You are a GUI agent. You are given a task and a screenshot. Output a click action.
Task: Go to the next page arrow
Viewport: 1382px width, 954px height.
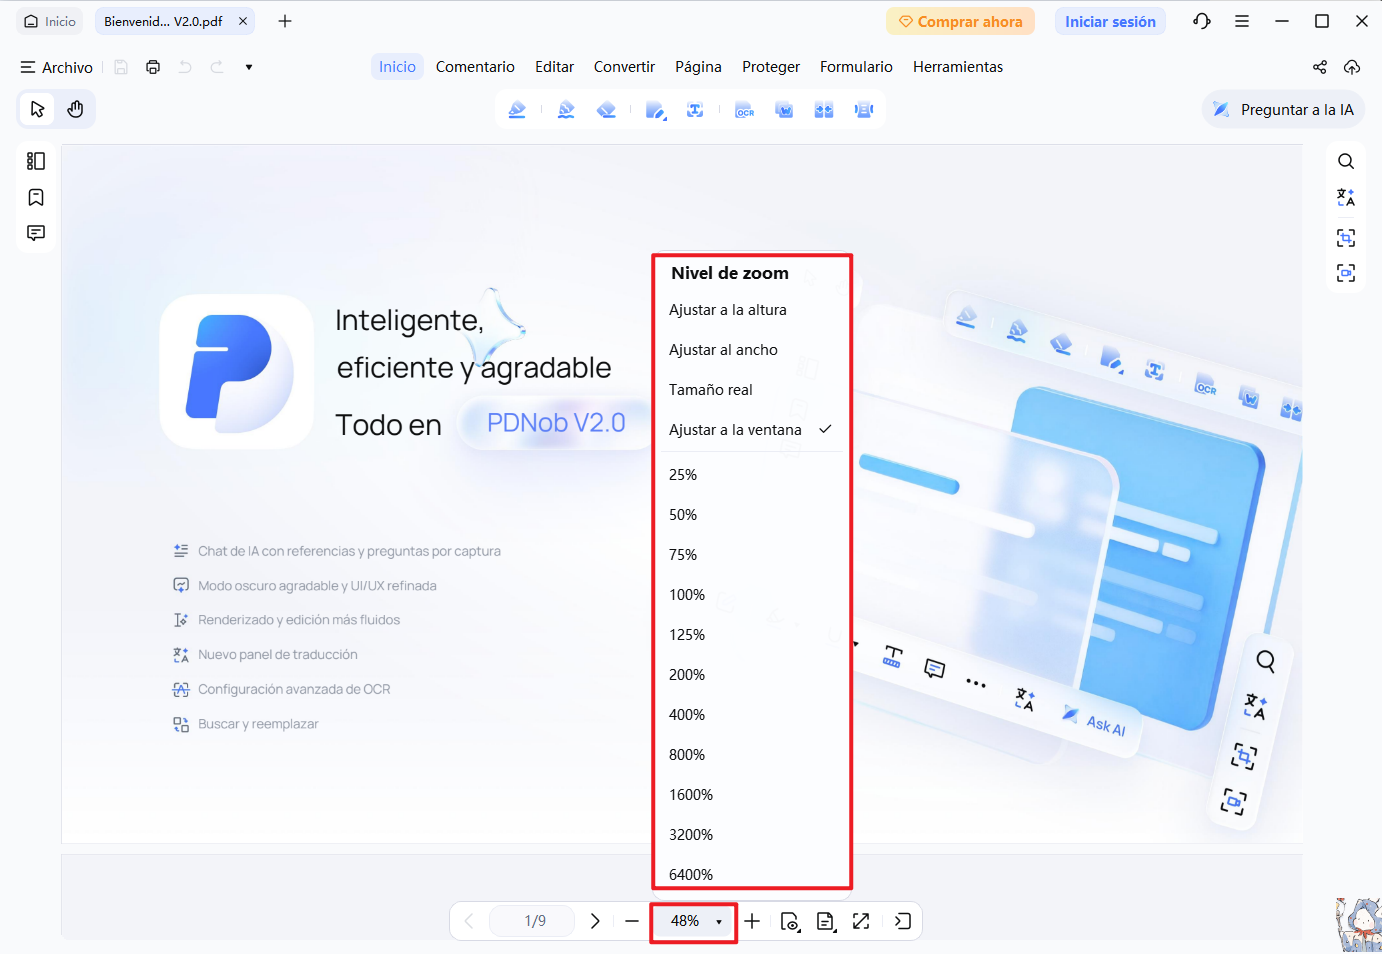coord(595,921)
